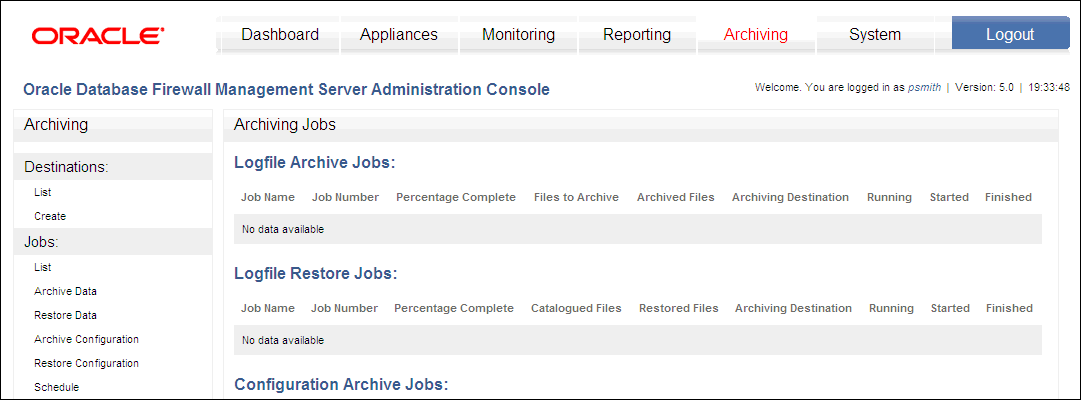Open the Schedule link
The width and height of the screenshot is (1081, 400).
pos(57,388)
